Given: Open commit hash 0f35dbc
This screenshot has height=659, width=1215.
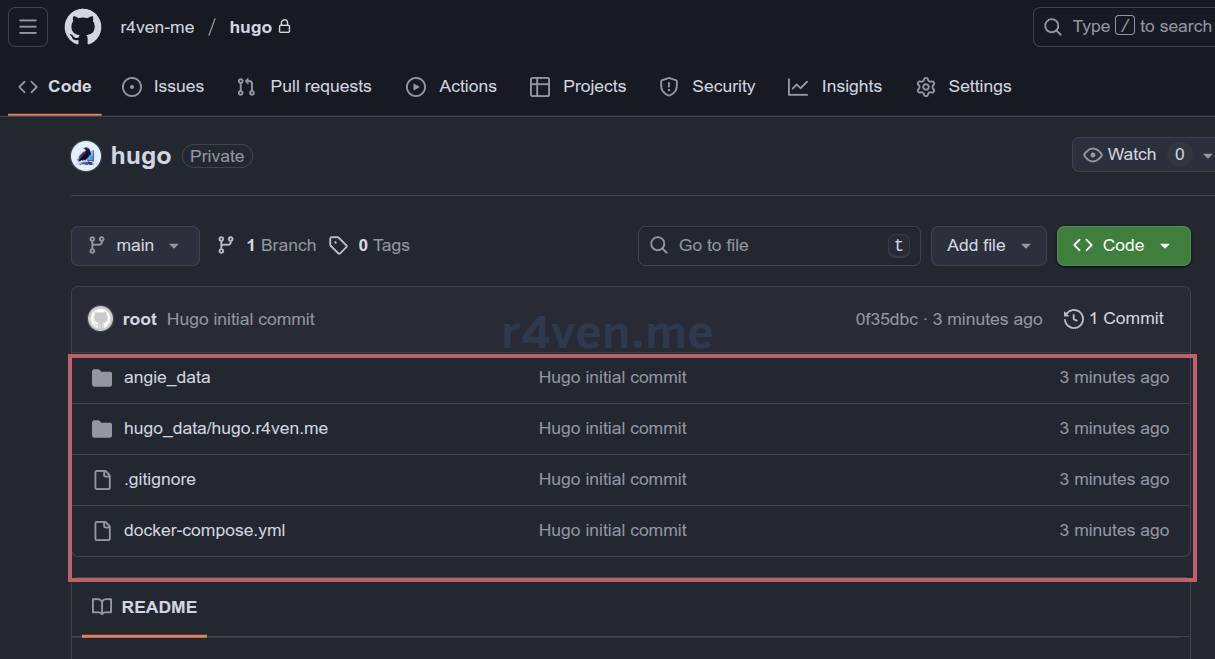Looking at the screenshot, I should pyautogui.click(x=886, y=320).
